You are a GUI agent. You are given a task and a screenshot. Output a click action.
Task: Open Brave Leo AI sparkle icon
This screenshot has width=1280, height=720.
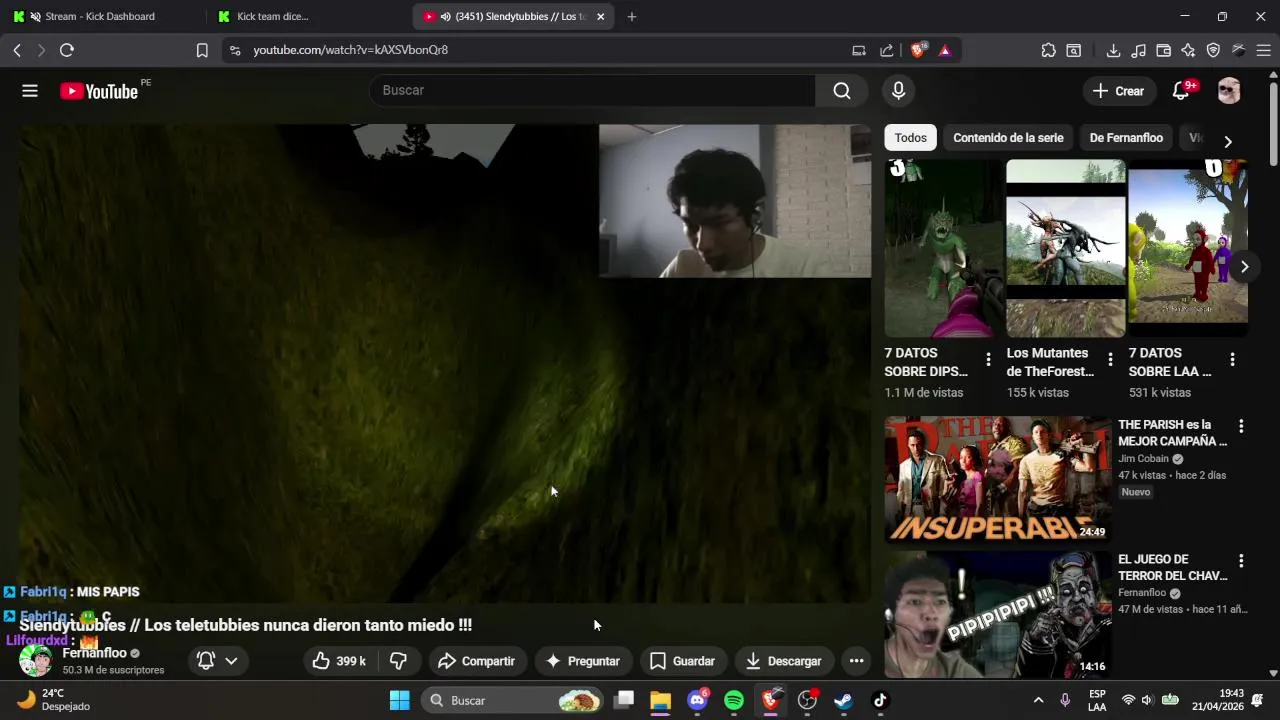tap(1188, 50)
